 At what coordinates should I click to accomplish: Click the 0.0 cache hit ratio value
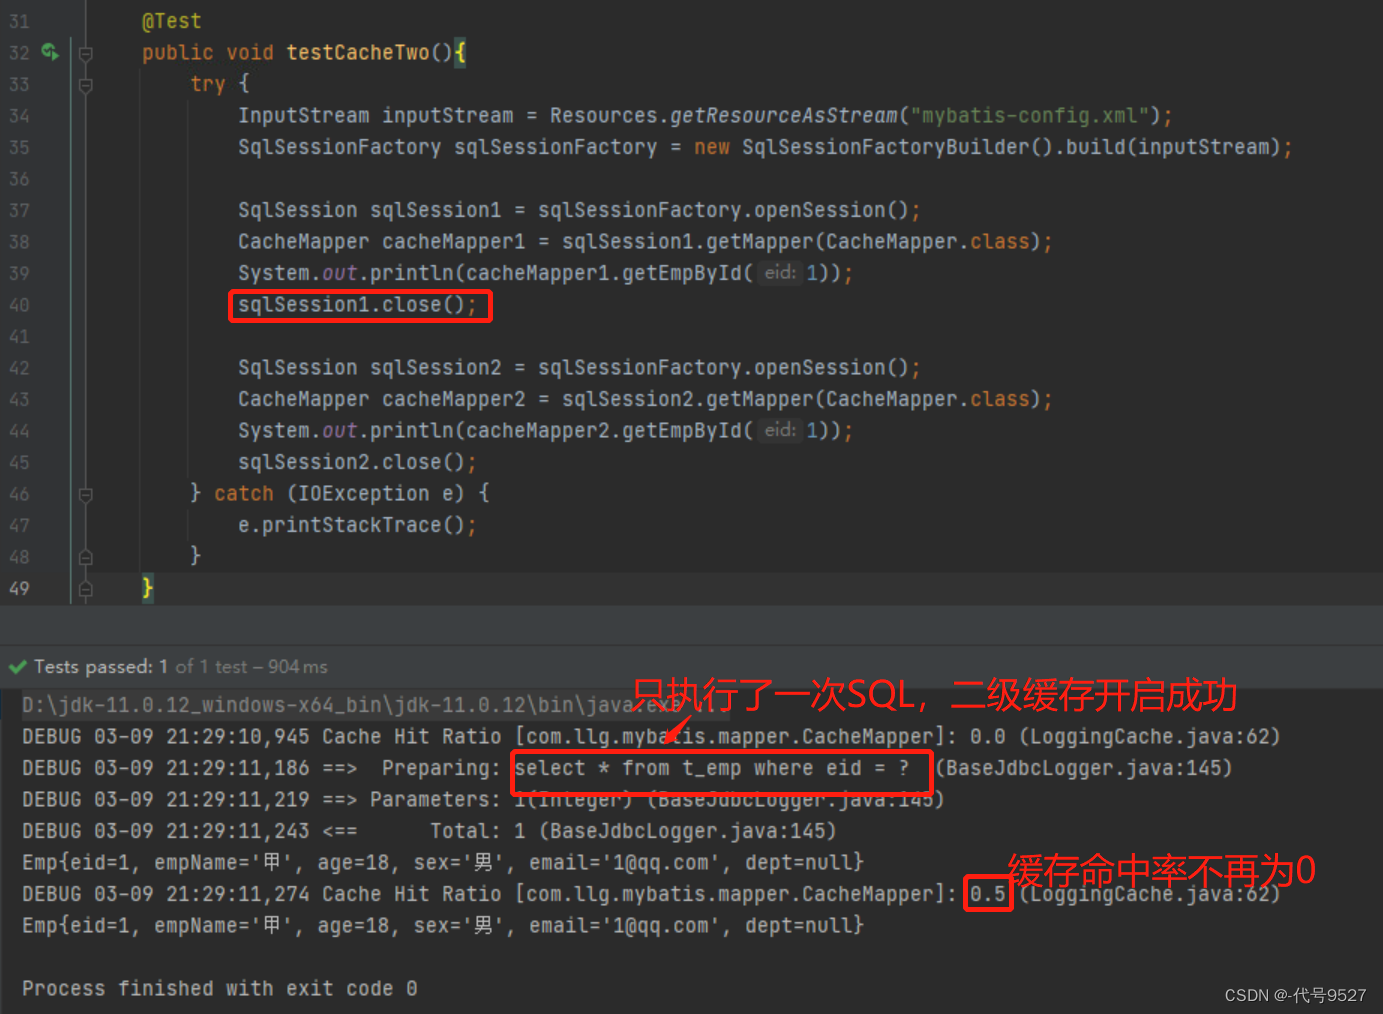[988, 737]
